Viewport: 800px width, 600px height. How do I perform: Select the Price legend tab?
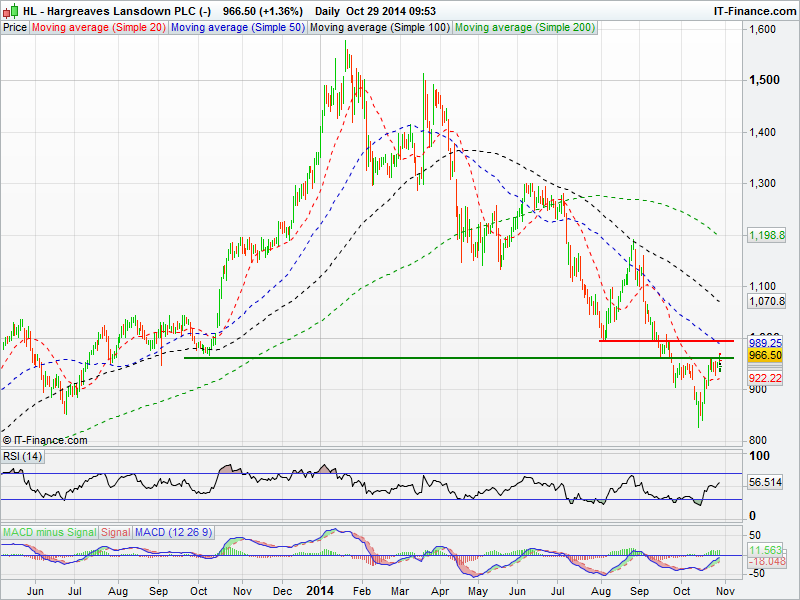(15, 28)
